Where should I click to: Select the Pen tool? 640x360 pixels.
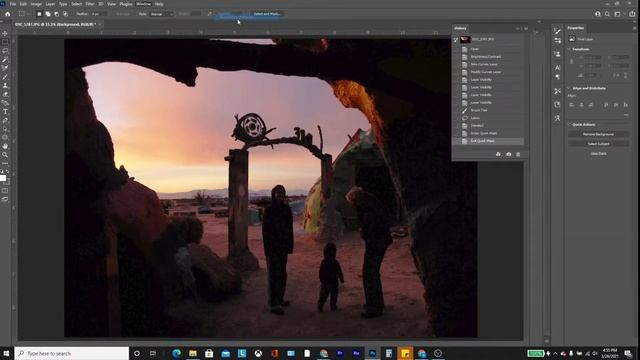tap(5, 120)
